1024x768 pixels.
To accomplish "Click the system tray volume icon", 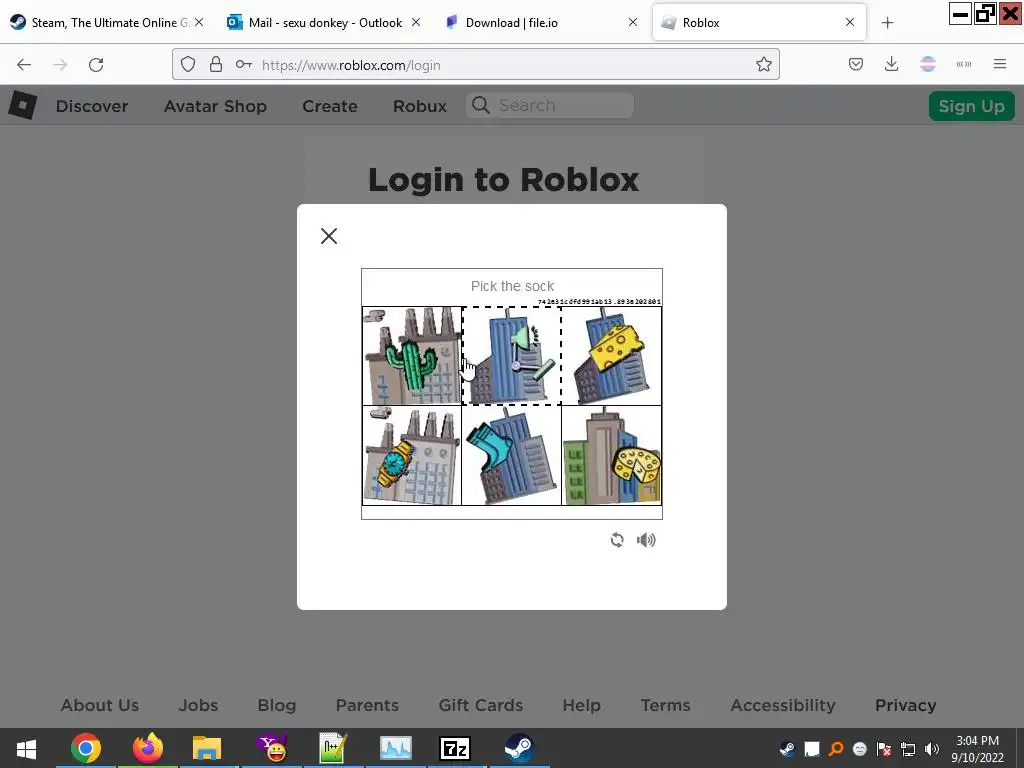I will click(x=932, y=749).
